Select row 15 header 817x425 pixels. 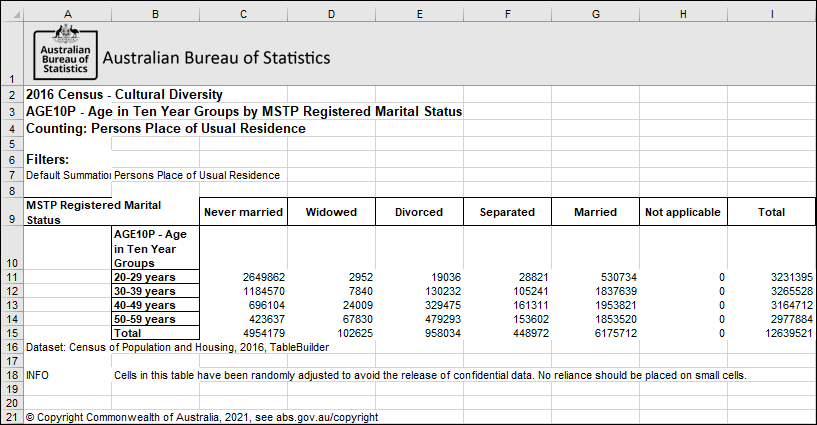tap(12, 333)
